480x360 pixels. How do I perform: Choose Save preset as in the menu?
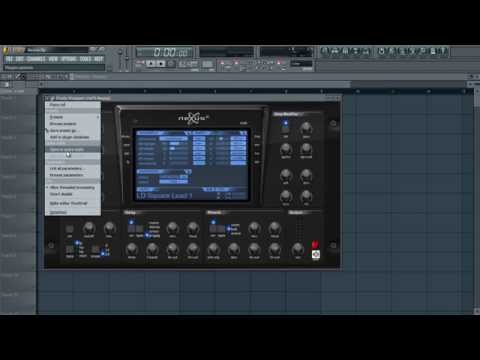click(x=73, y=130)
